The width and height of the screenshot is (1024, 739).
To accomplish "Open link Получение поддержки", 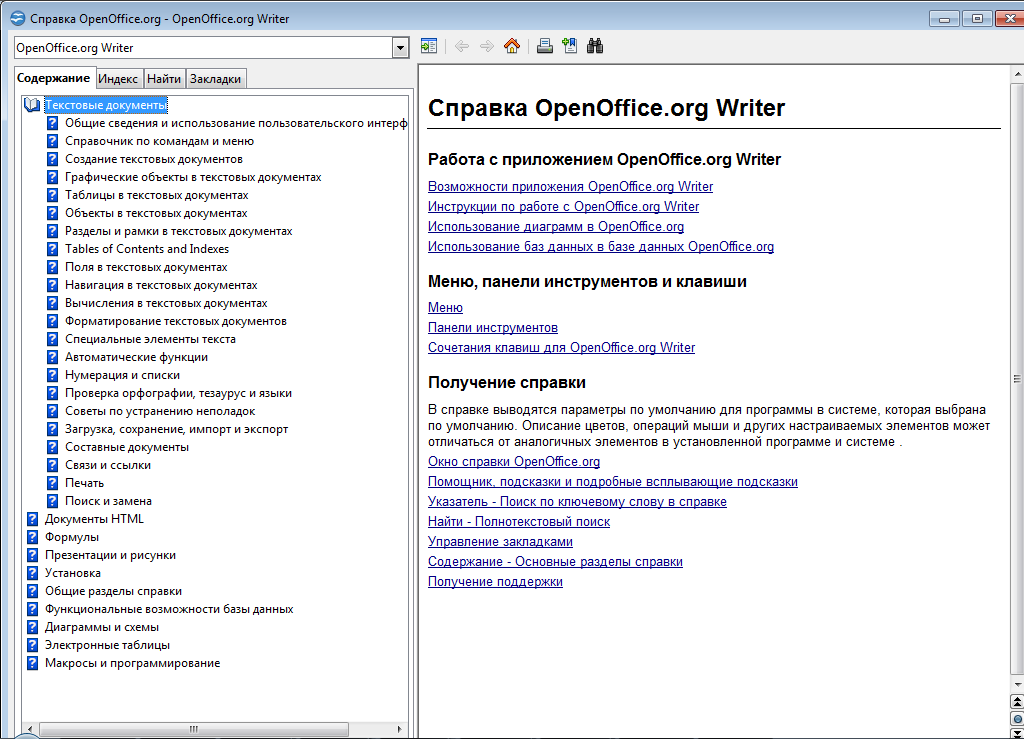I will (495, 582).
